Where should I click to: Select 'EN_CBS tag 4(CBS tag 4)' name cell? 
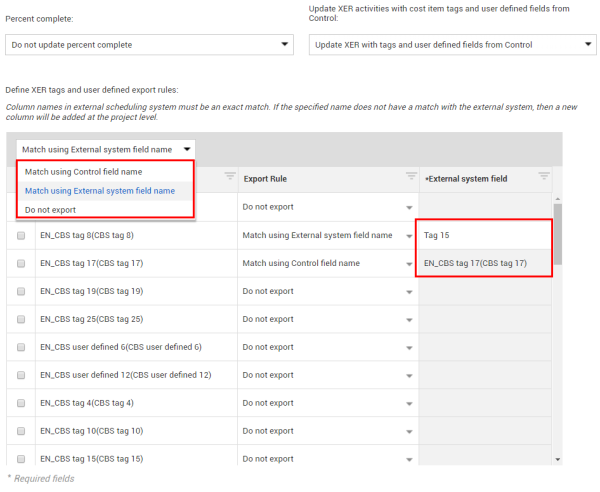coord(136,403)
